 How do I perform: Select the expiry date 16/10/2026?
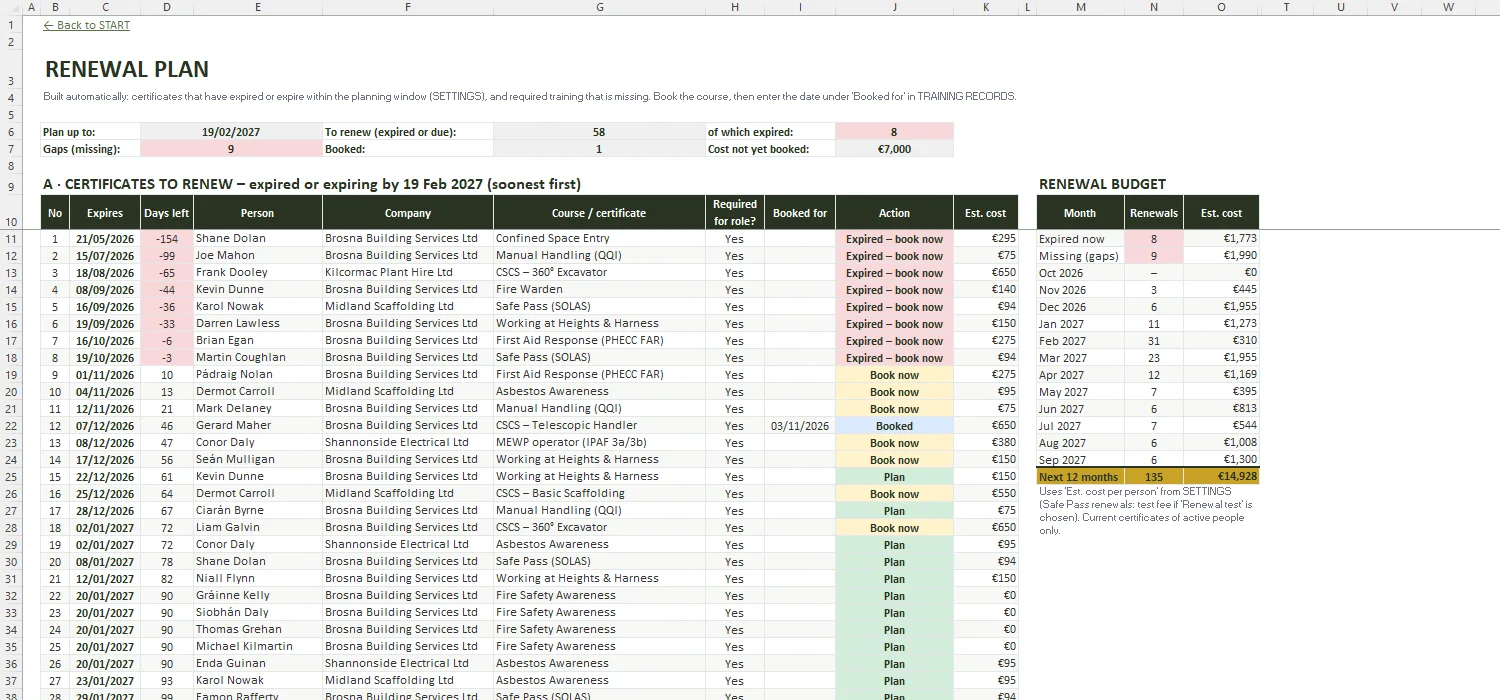(x=105, y=340)
